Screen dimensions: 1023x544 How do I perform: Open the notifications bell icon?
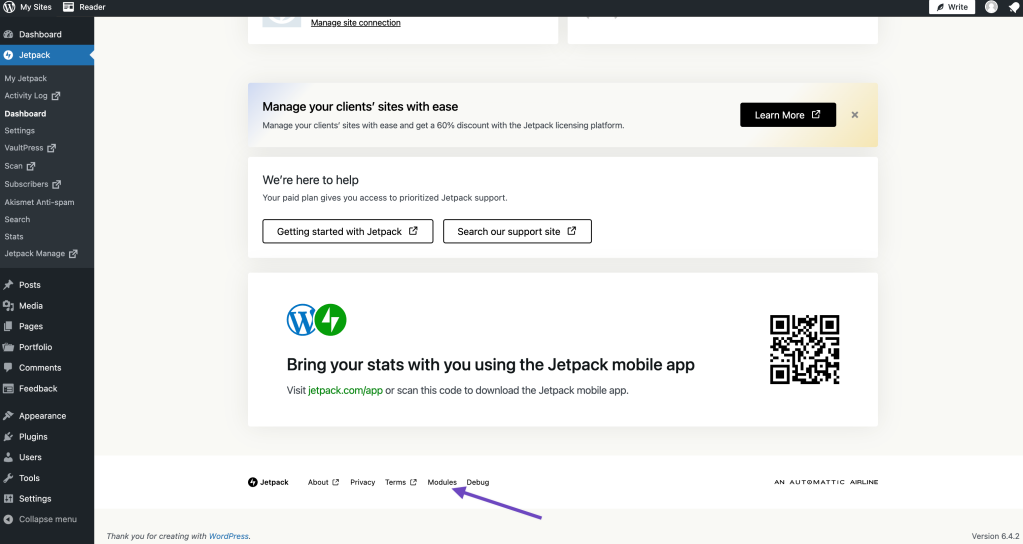coord(1014,7)
